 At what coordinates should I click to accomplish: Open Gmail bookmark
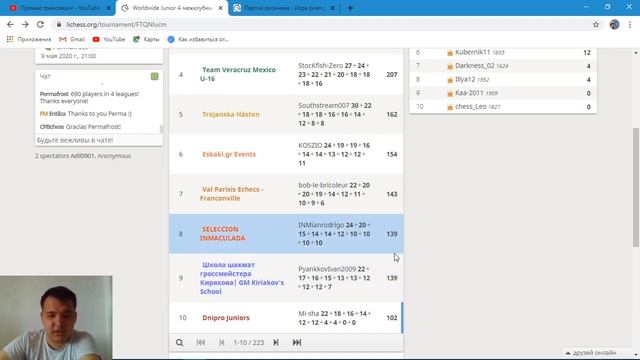tap(72, 39)
